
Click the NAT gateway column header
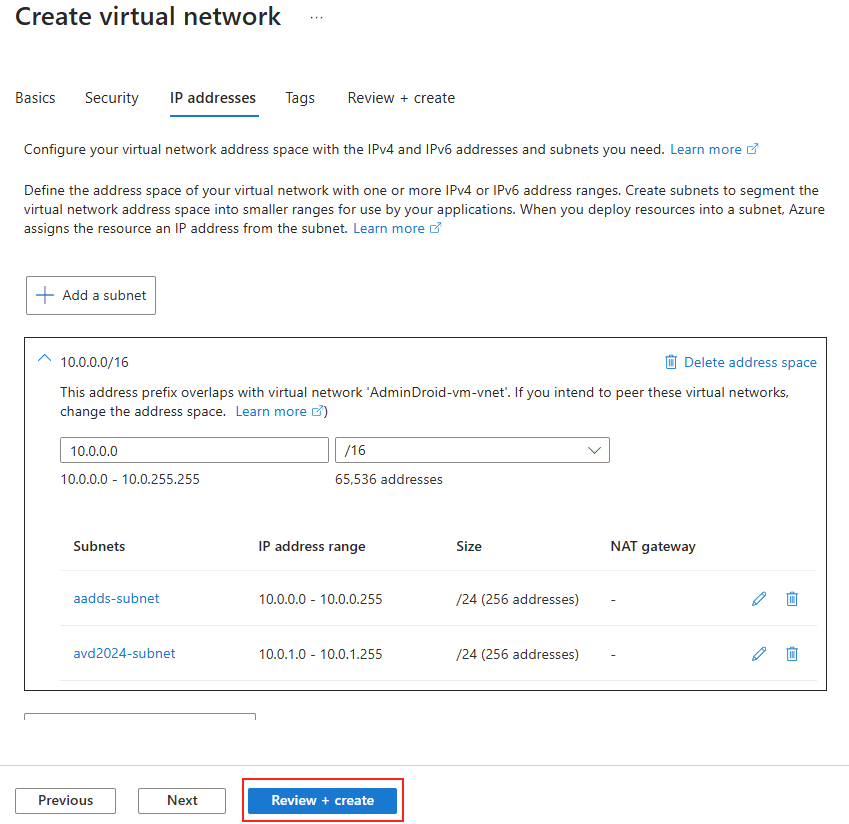point(653,546)
